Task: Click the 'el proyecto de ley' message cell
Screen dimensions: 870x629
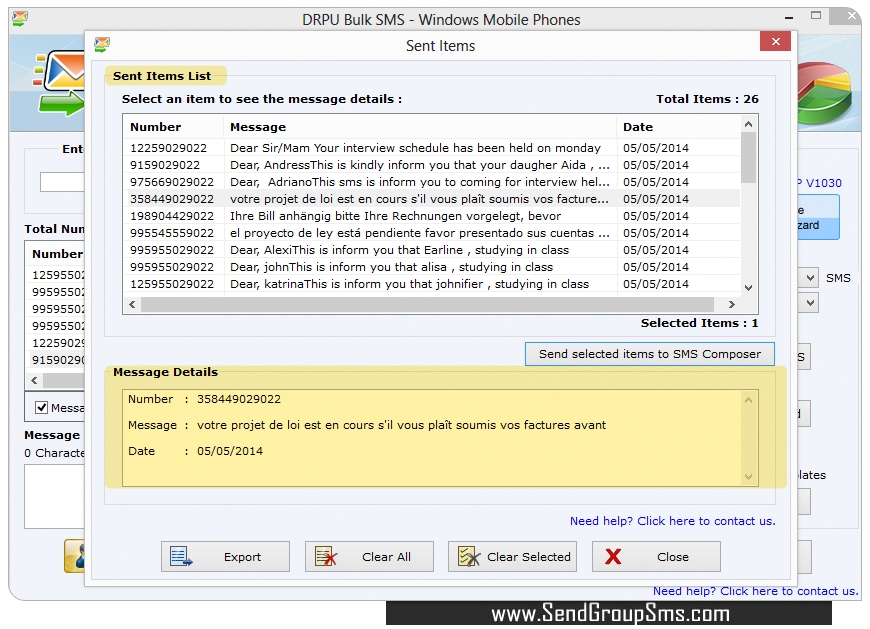Action: tap(419, 233)
